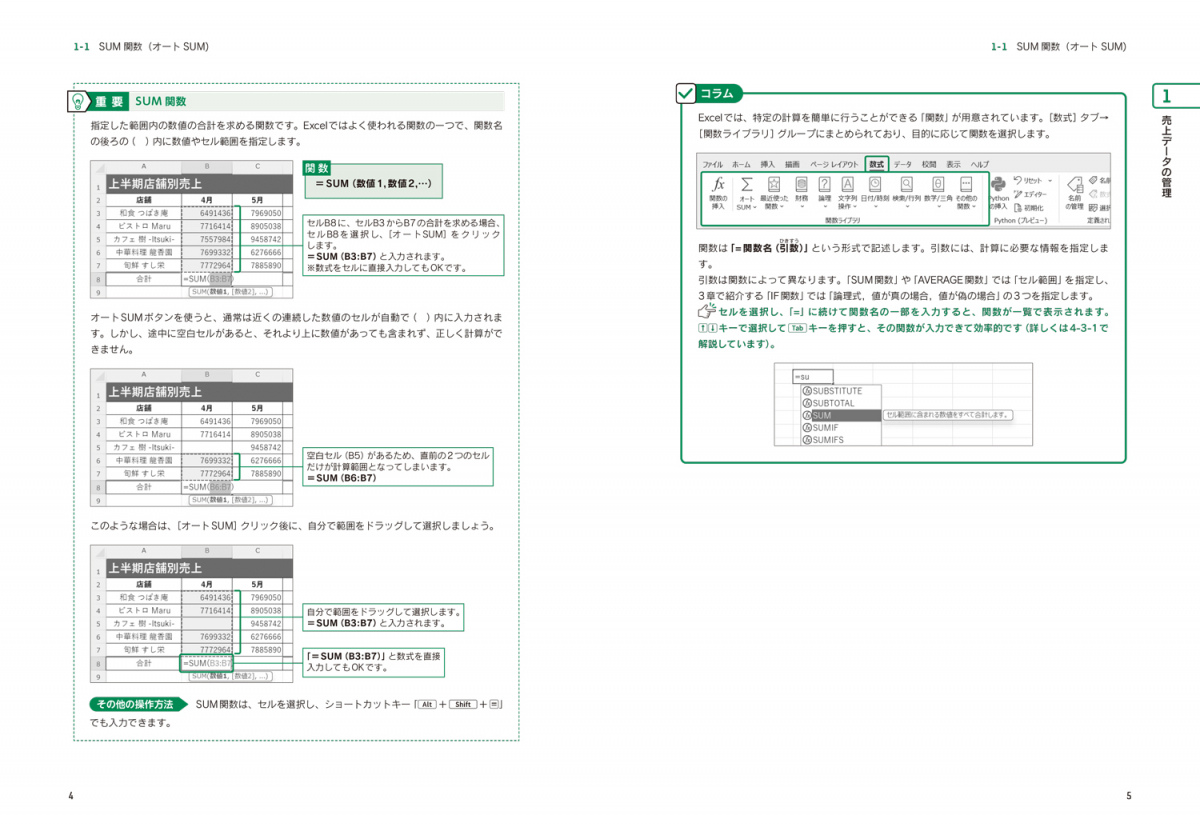Expand the リセット dropdown arrow
Screen dimensions: 1200x839
[x=1049, y=181]
